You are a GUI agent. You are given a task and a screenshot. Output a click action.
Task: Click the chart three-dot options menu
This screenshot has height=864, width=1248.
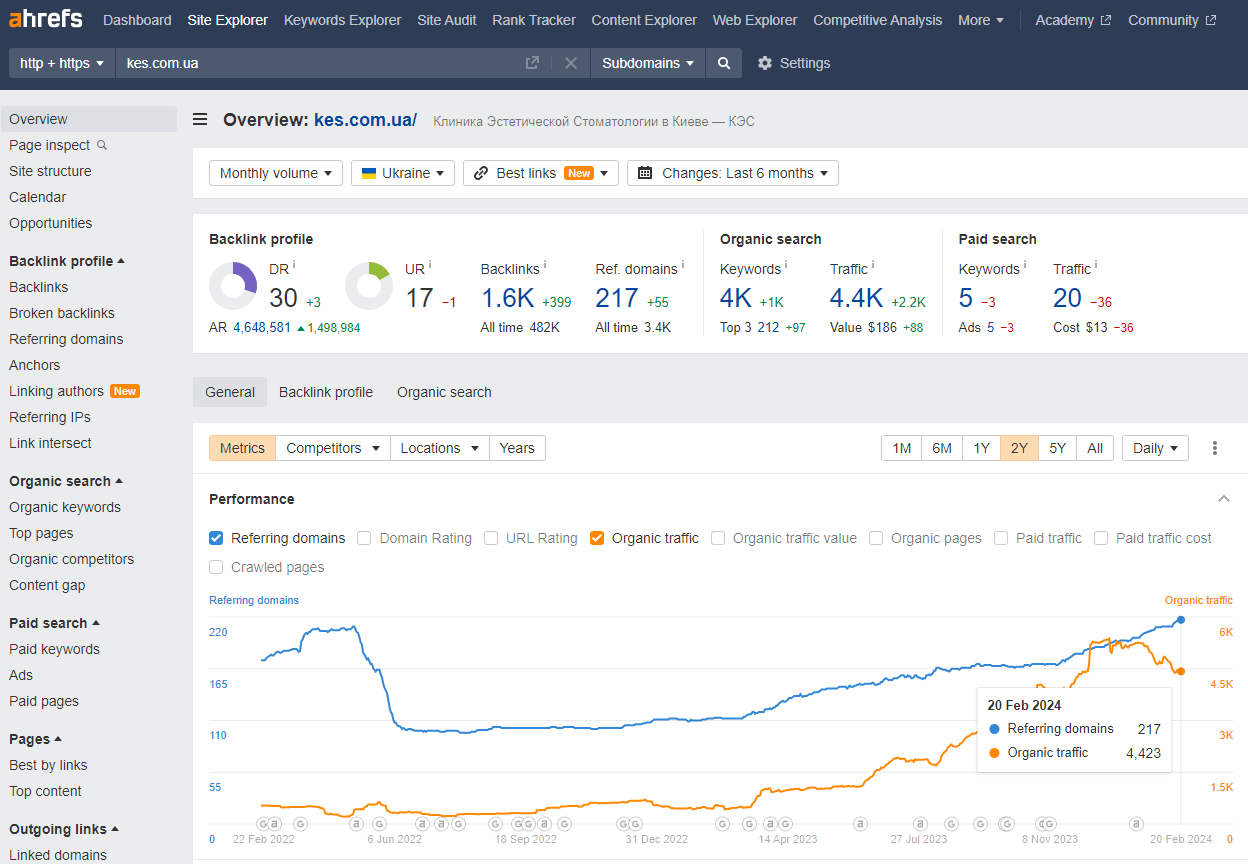tap(1215, 448)
